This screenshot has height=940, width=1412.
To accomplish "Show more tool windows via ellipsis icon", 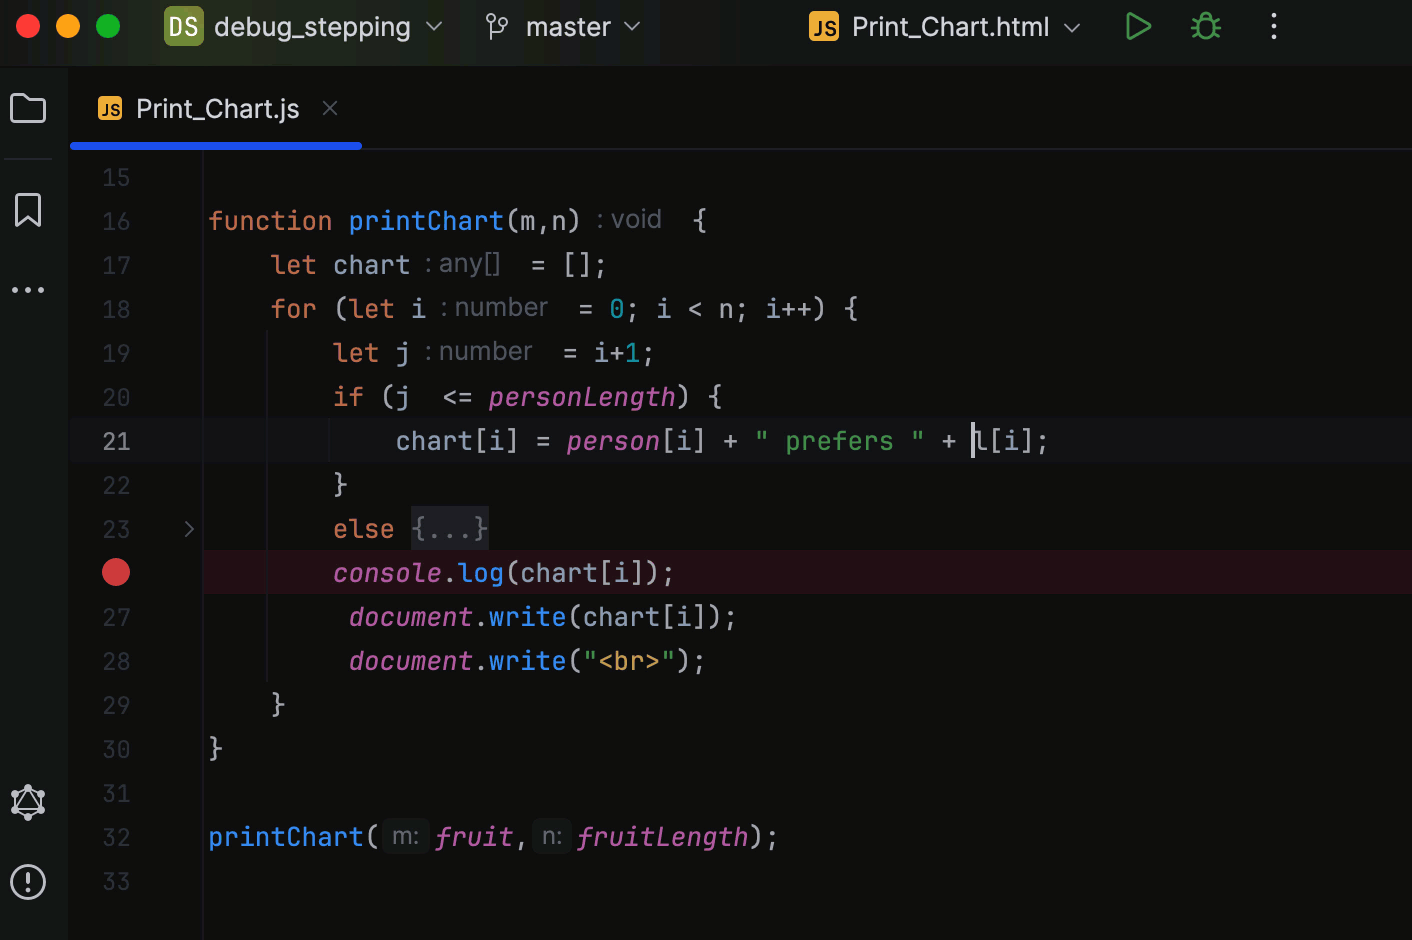I will [x=28, y=289].
